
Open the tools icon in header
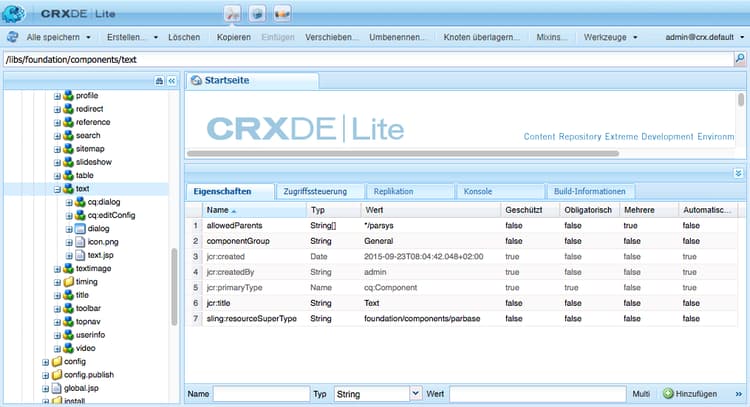click(x=232, y=13)
